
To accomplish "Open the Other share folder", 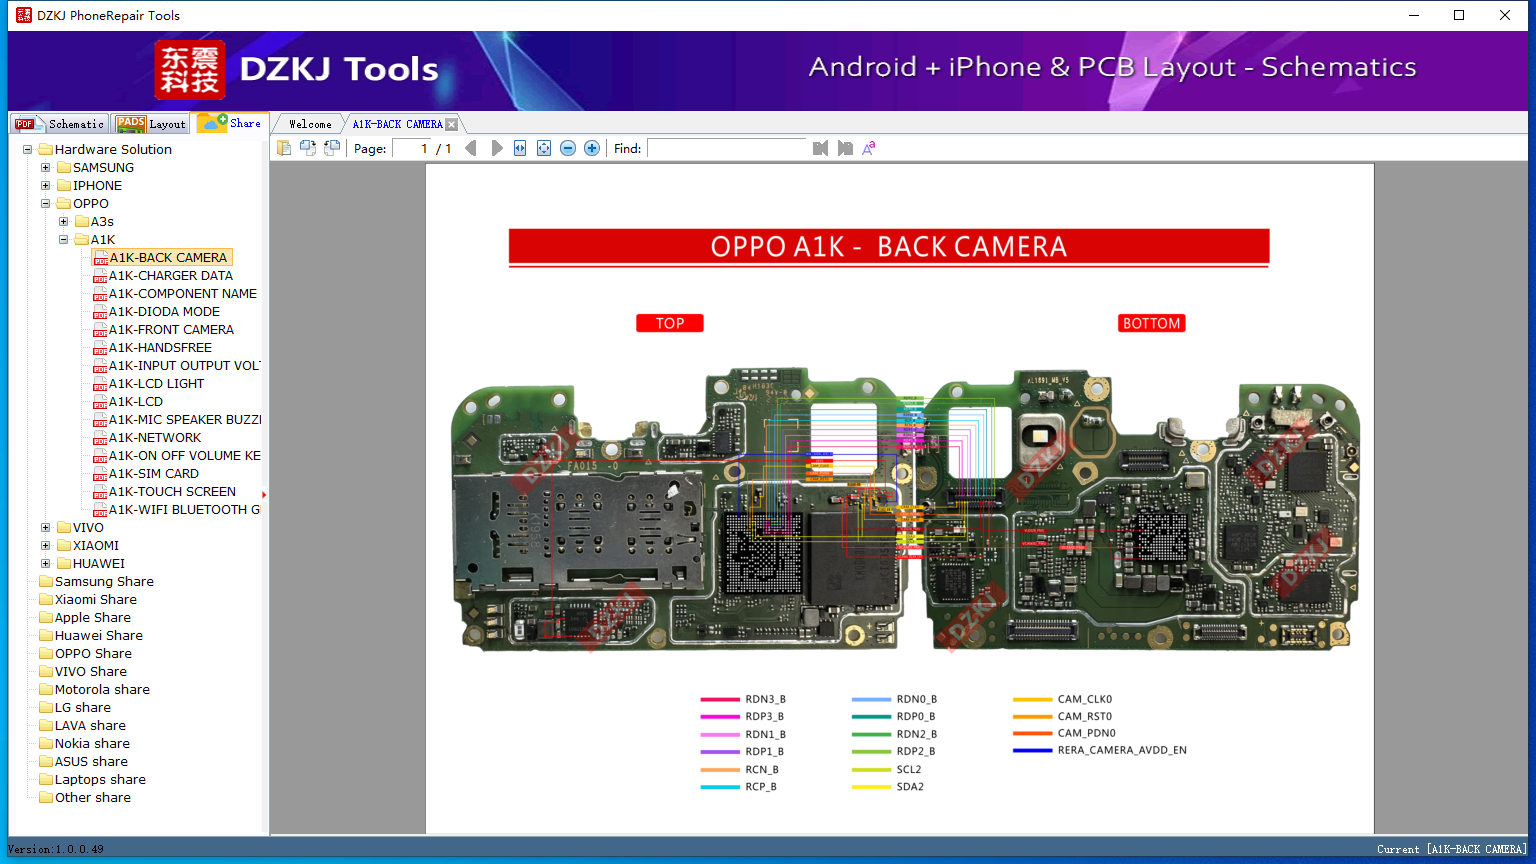I will coord(93,798).
